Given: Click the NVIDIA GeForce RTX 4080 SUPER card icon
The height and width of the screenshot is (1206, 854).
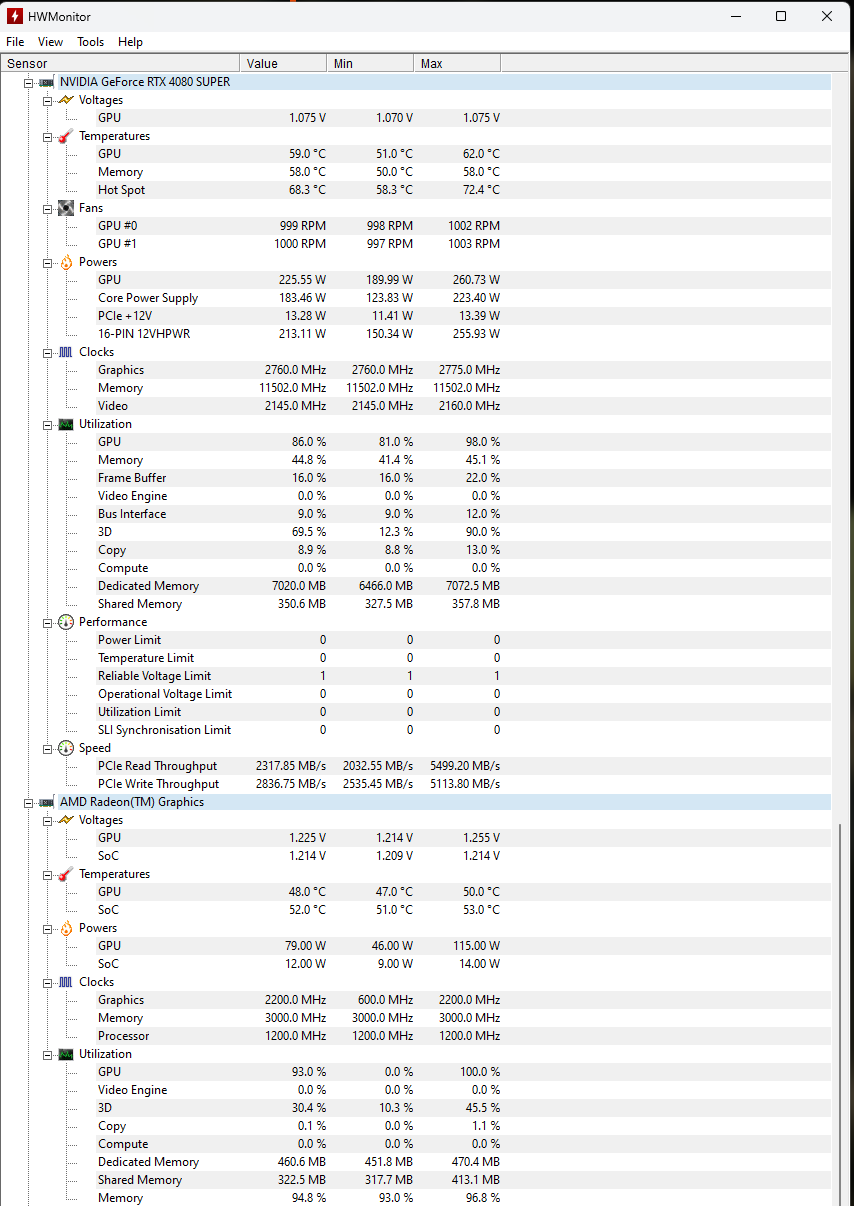Looking at the screenshot, I should 46,82.
